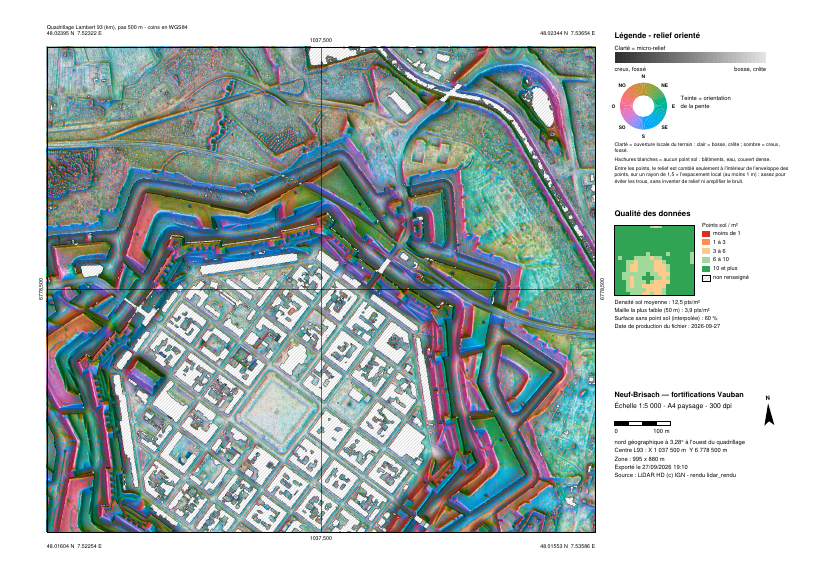
Task: Click the "creux, fossé" gradient label
Action: tap(630, 69)
